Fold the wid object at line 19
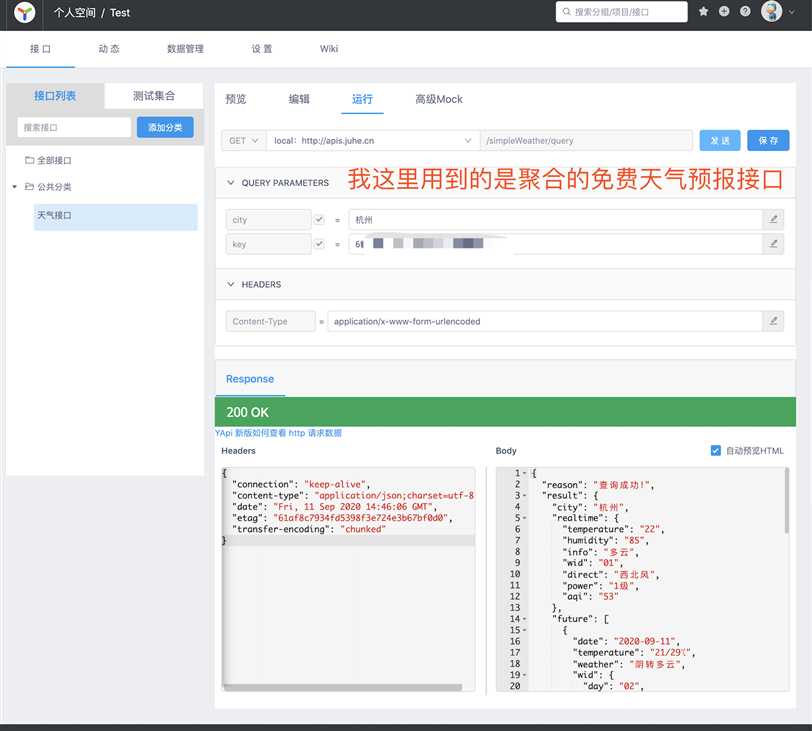Image resolution: width=812 pixels, height=731 pixels. (524, 675)
